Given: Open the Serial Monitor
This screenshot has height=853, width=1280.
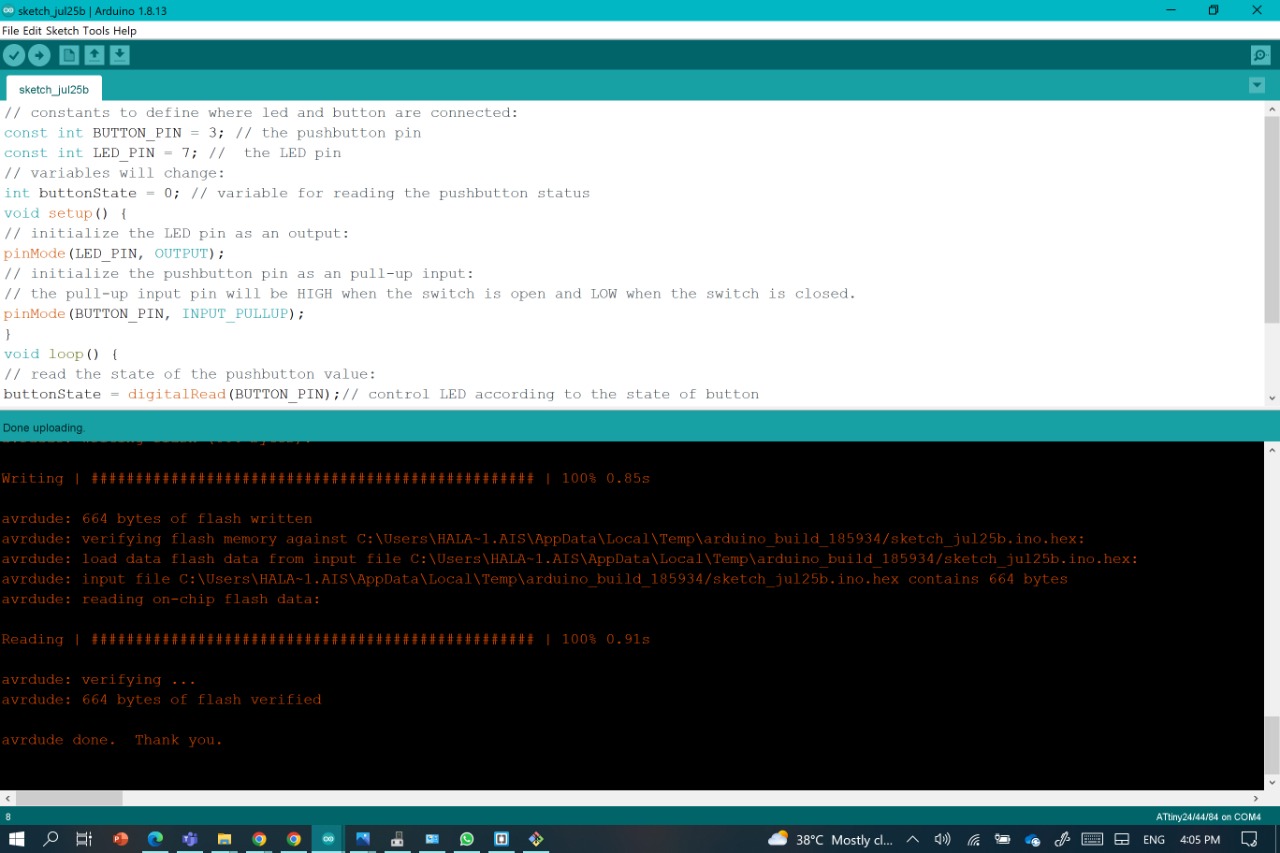Looking at the screenshot, I should point(1260,56).
